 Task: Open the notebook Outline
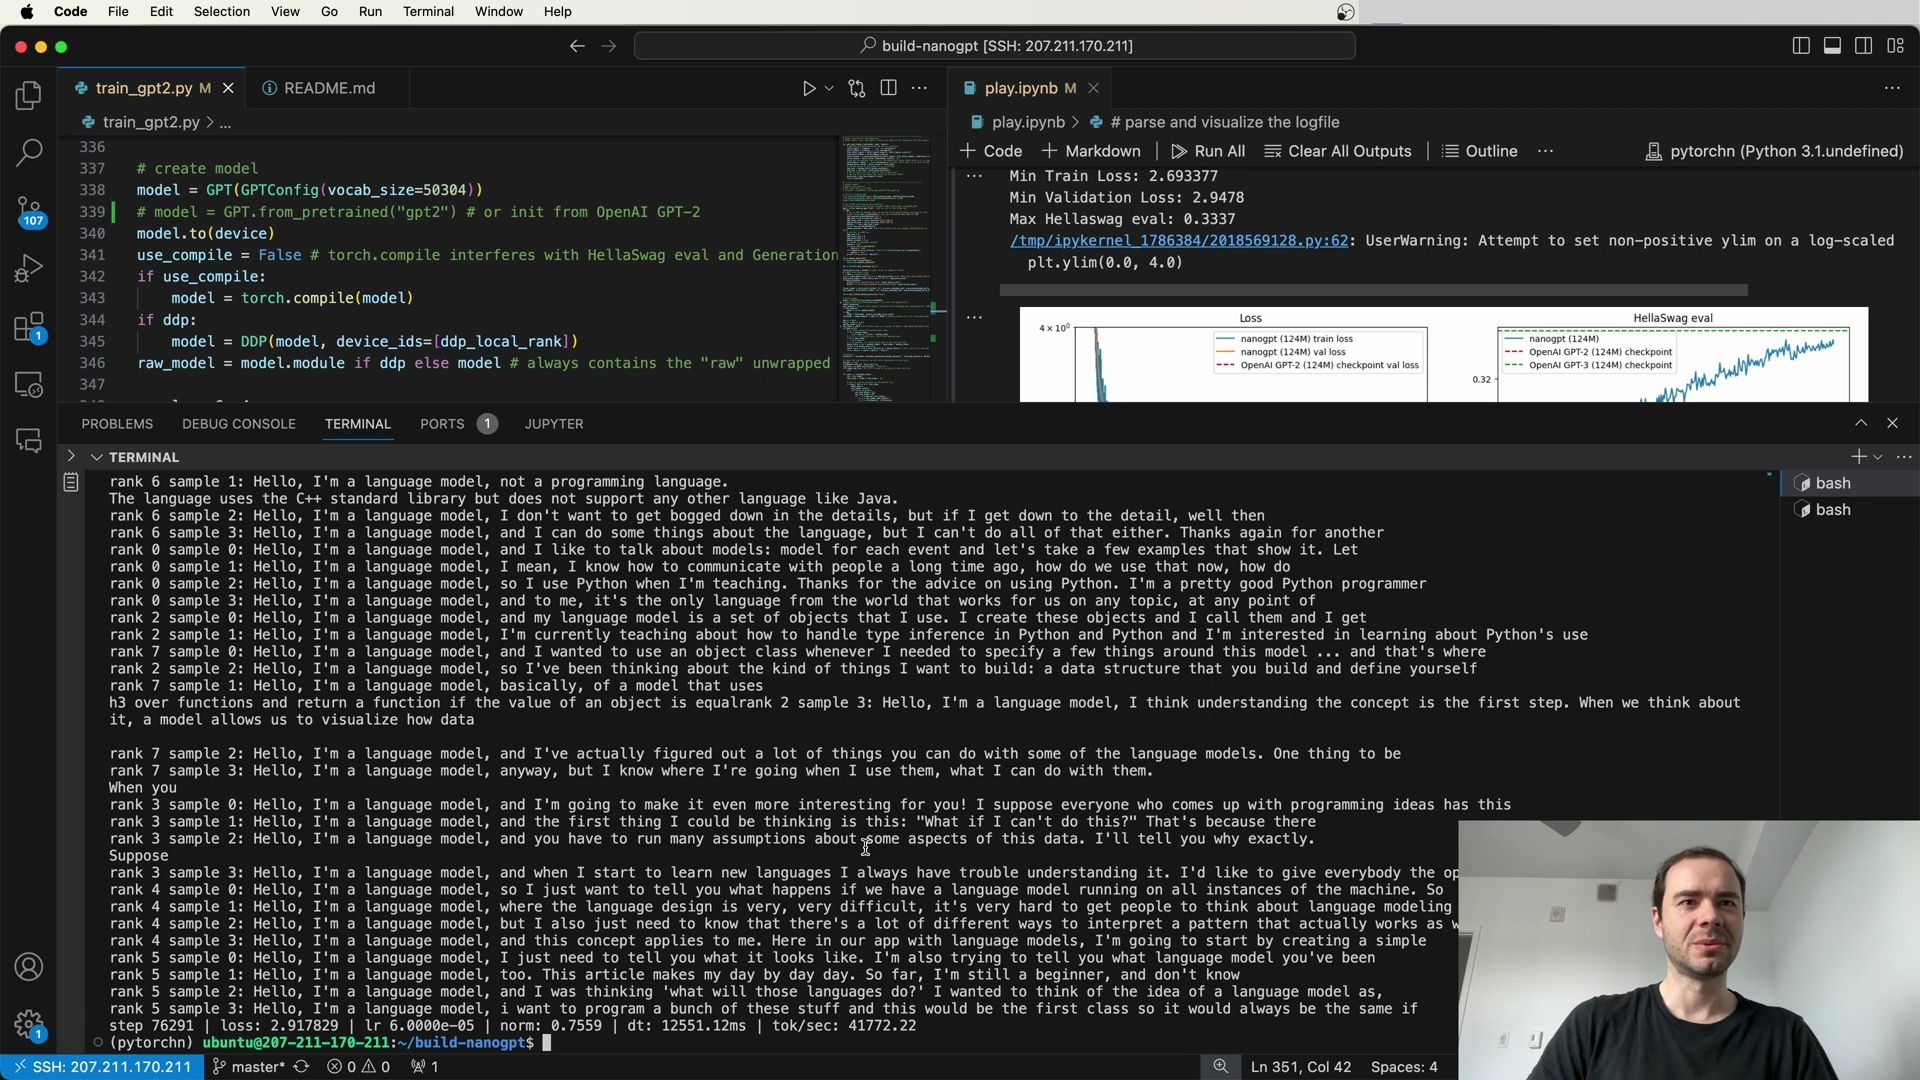pyautogui.click(x=1479, y=151)
